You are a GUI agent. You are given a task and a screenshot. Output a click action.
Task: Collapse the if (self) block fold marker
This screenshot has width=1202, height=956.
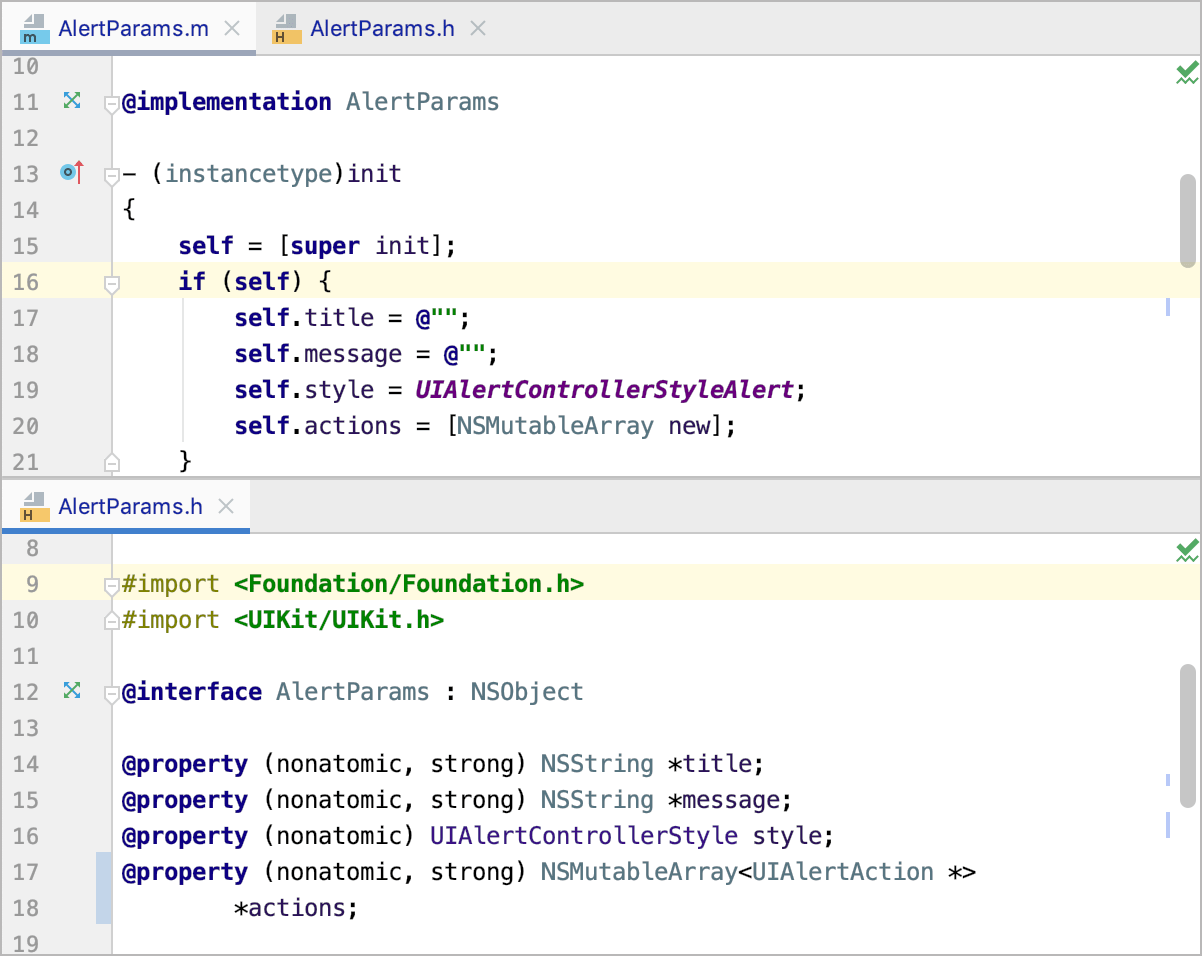coord(112,283)
